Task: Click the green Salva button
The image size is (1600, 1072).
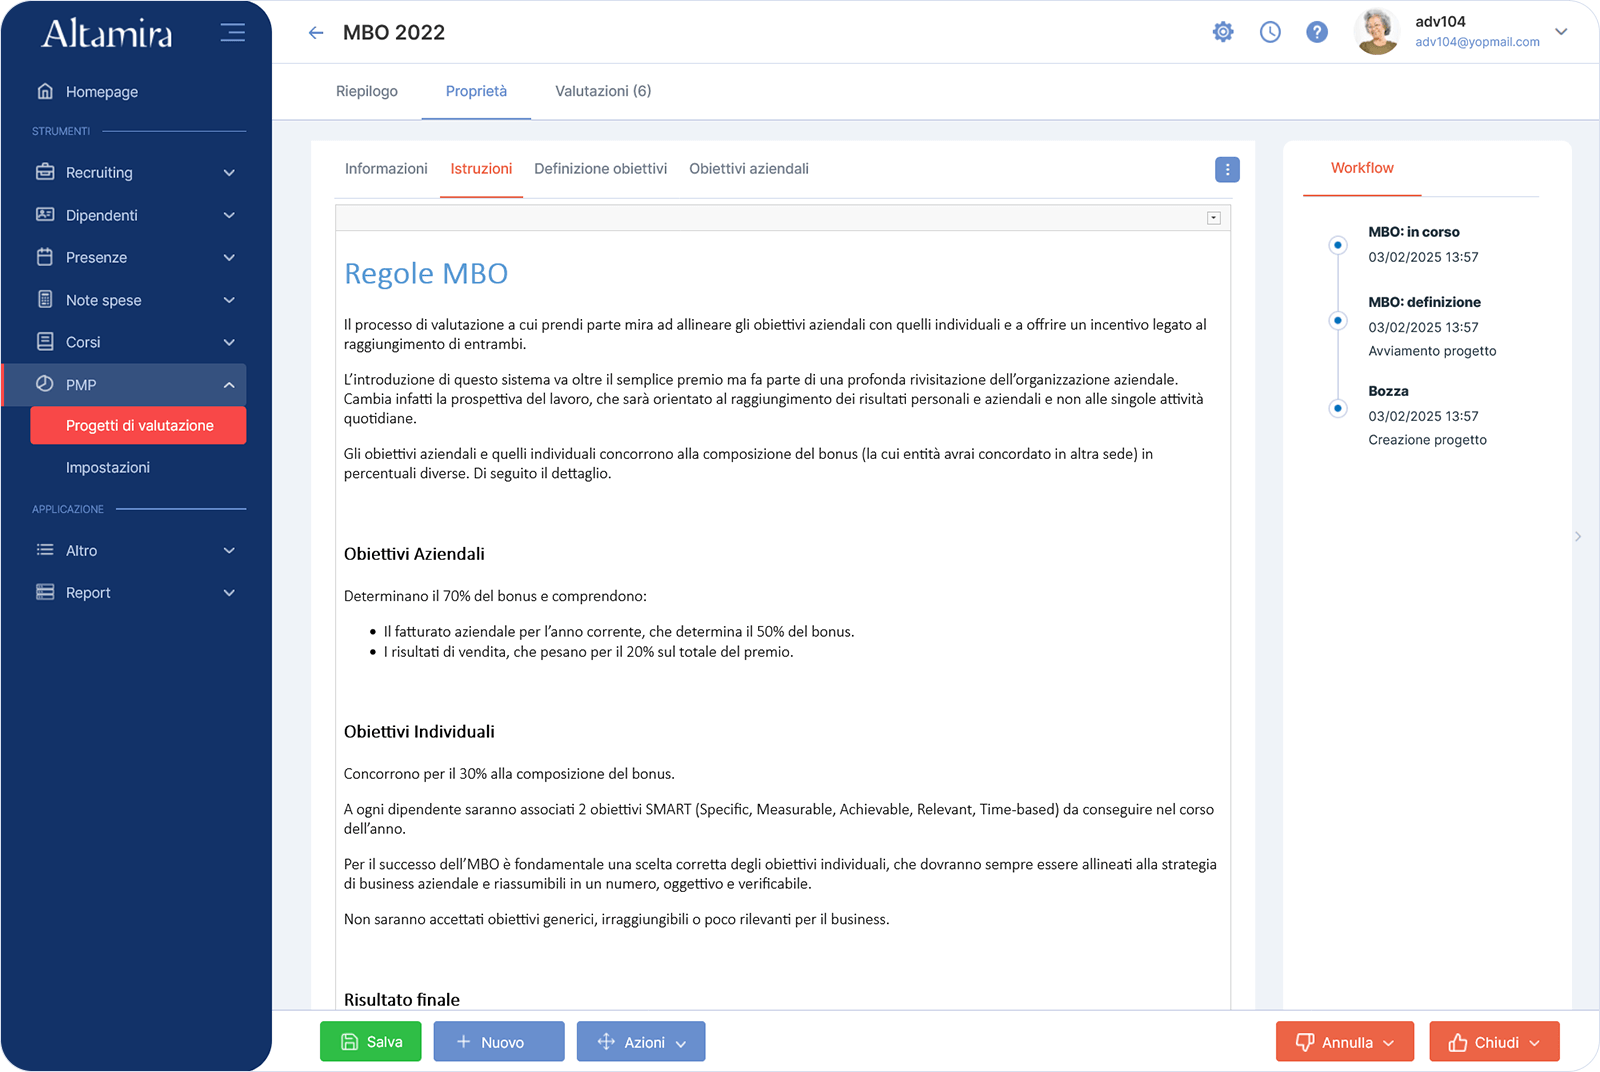Action: (371, 1042)
